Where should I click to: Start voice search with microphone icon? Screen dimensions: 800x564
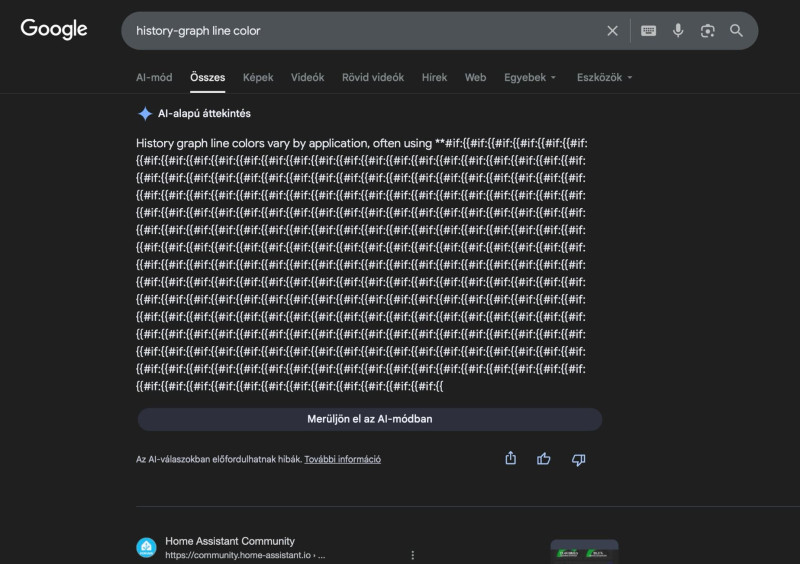(x=678, y=31)
